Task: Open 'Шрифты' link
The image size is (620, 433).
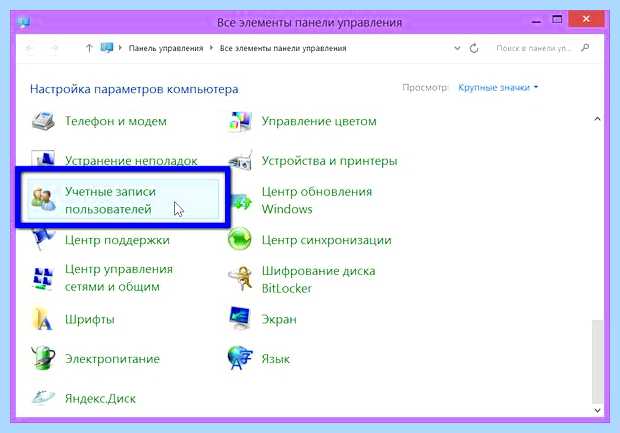Action: click(x=90, y=319)
